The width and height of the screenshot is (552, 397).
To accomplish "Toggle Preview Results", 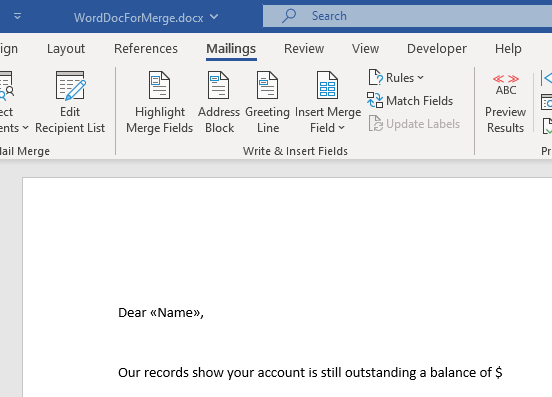I will tap(506, 103).
